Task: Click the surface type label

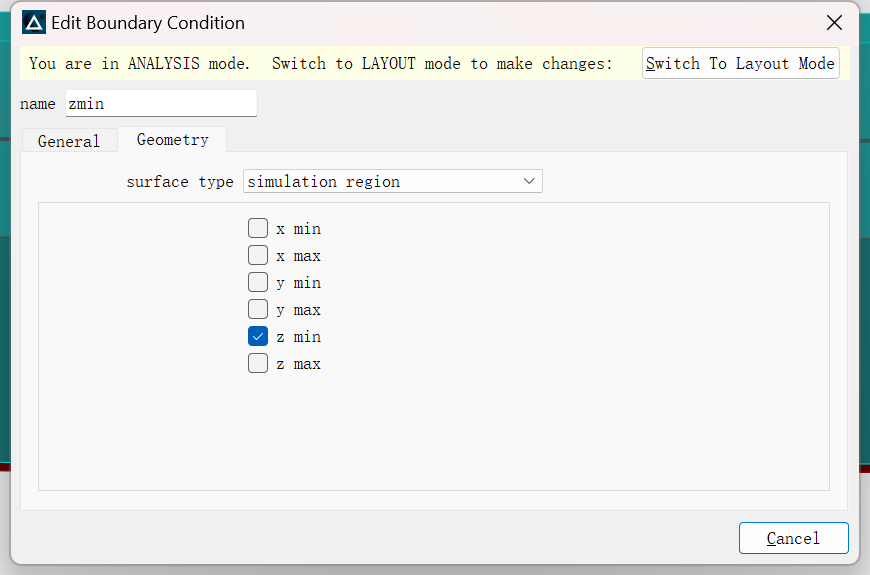Action: 180,181
